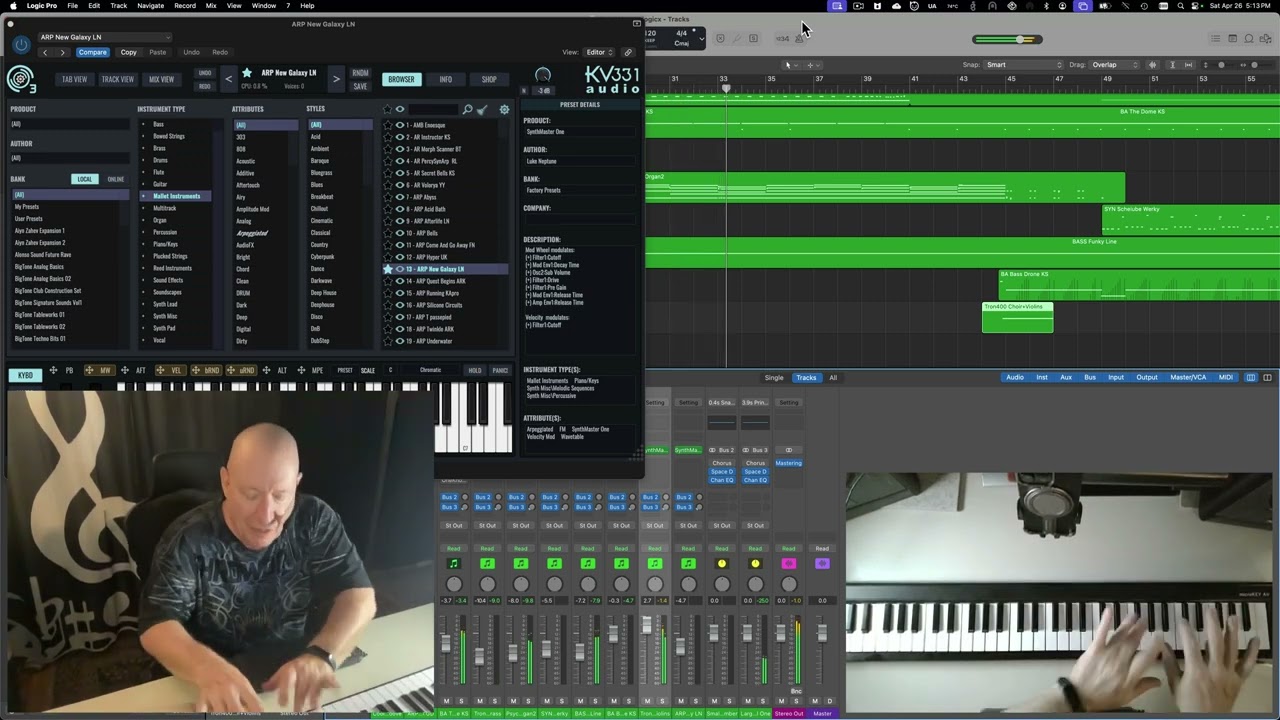Click the Copy button in plugin header
Viewport: 1280px width, 720px height.
(x=129, y=52)
